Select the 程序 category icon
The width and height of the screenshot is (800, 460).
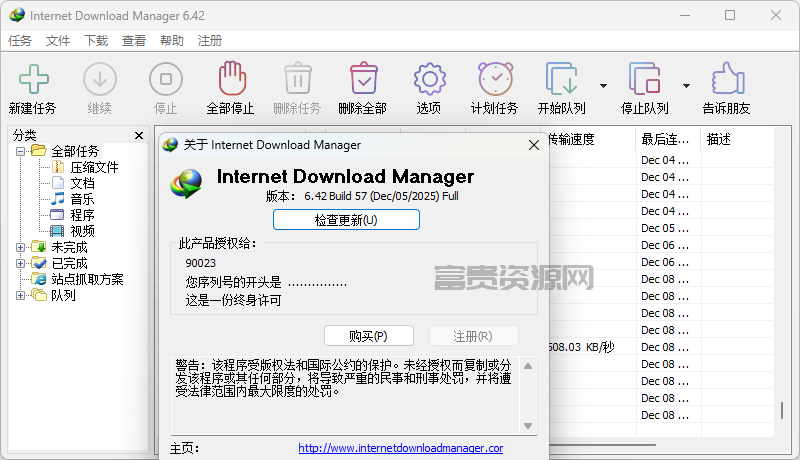(57, 215)
